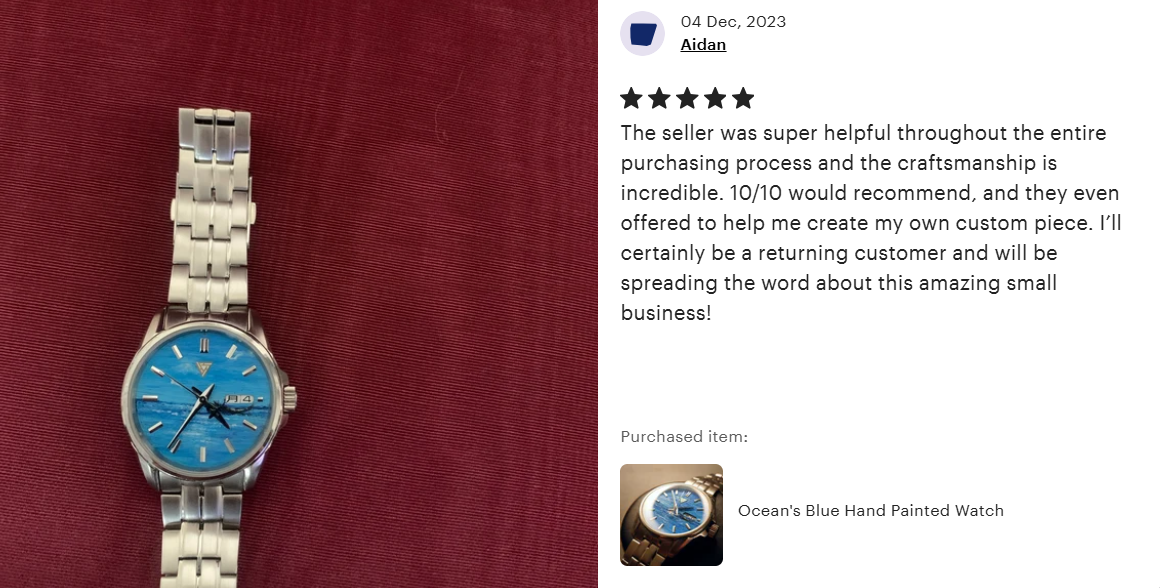This screenshot has height=588, width=1160.
Task: Click the fifth rating star
Action: [x=743, y=98]
